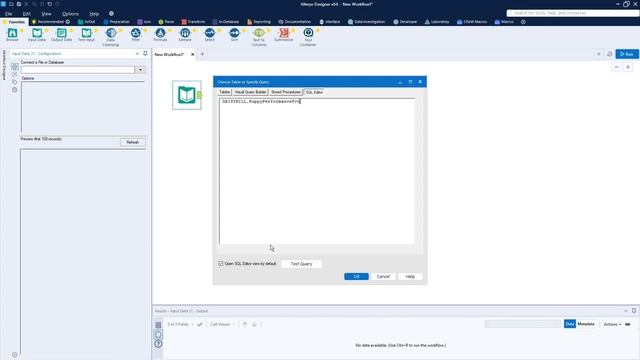Select the Tool Container icon
Screen dimensions: 640x360
308,33
